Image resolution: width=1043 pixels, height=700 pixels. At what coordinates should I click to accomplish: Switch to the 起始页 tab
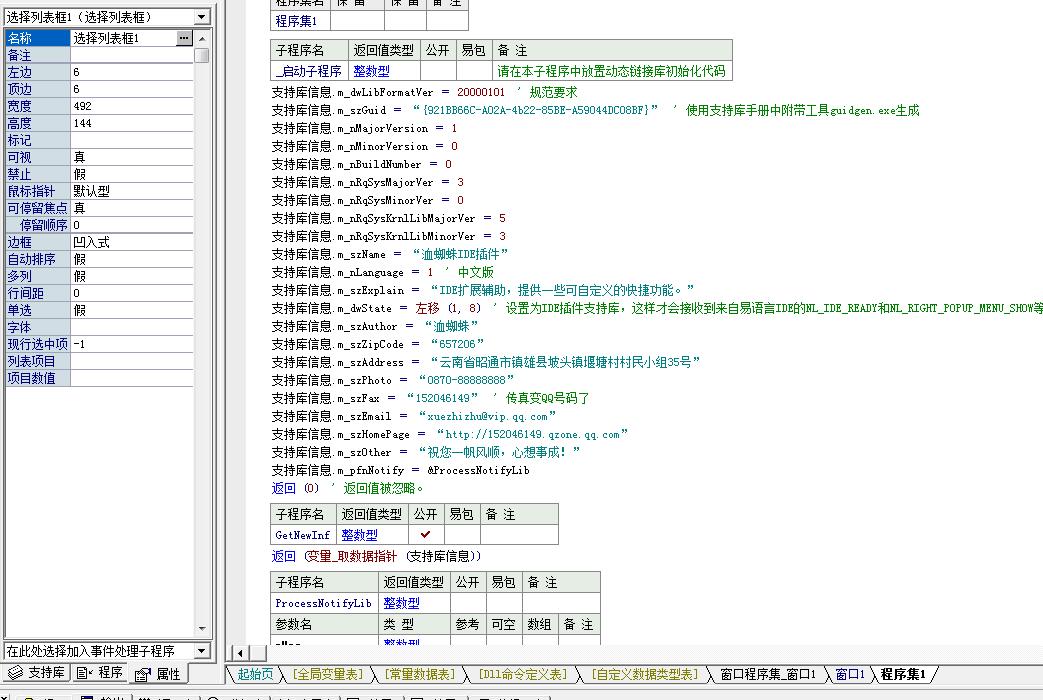[x=255, y=674]
